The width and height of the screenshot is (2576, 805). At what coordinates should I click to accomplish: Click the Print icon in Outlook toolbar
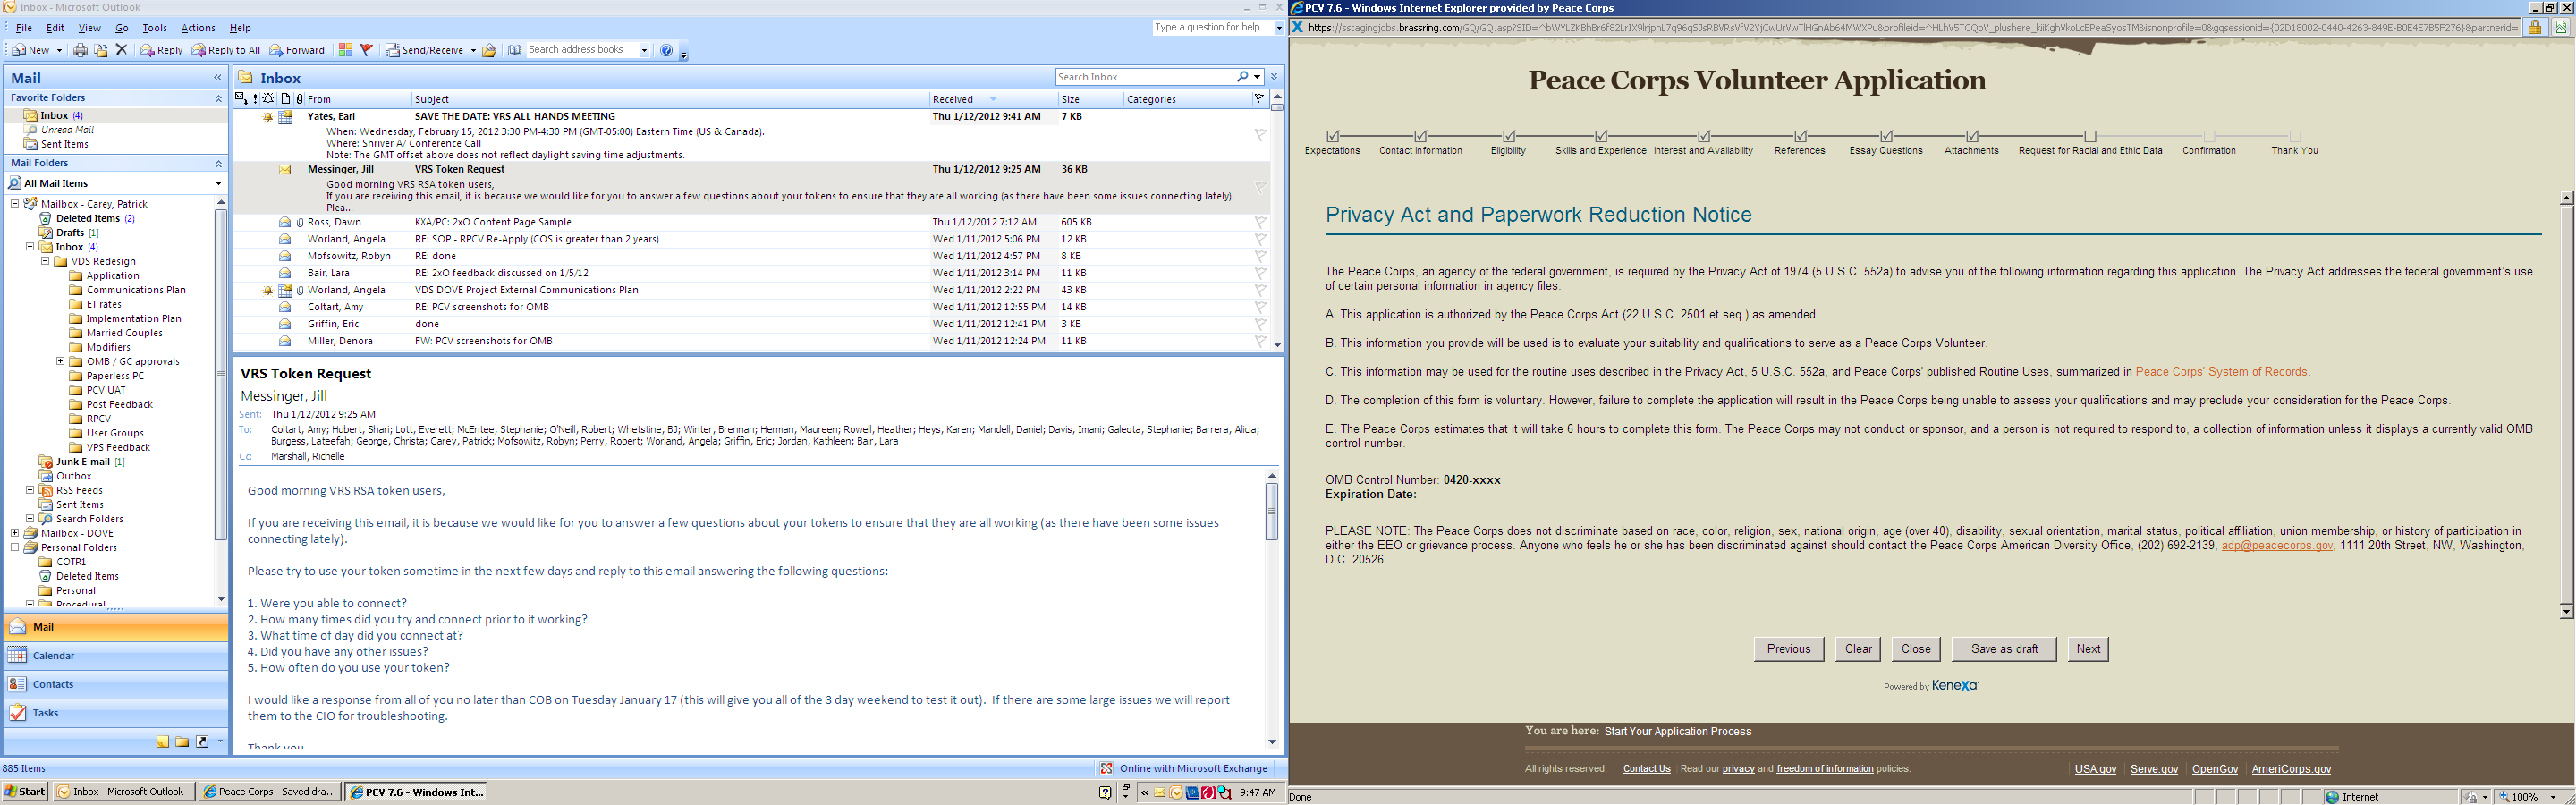pyautogui.click(x=80, y=50)
